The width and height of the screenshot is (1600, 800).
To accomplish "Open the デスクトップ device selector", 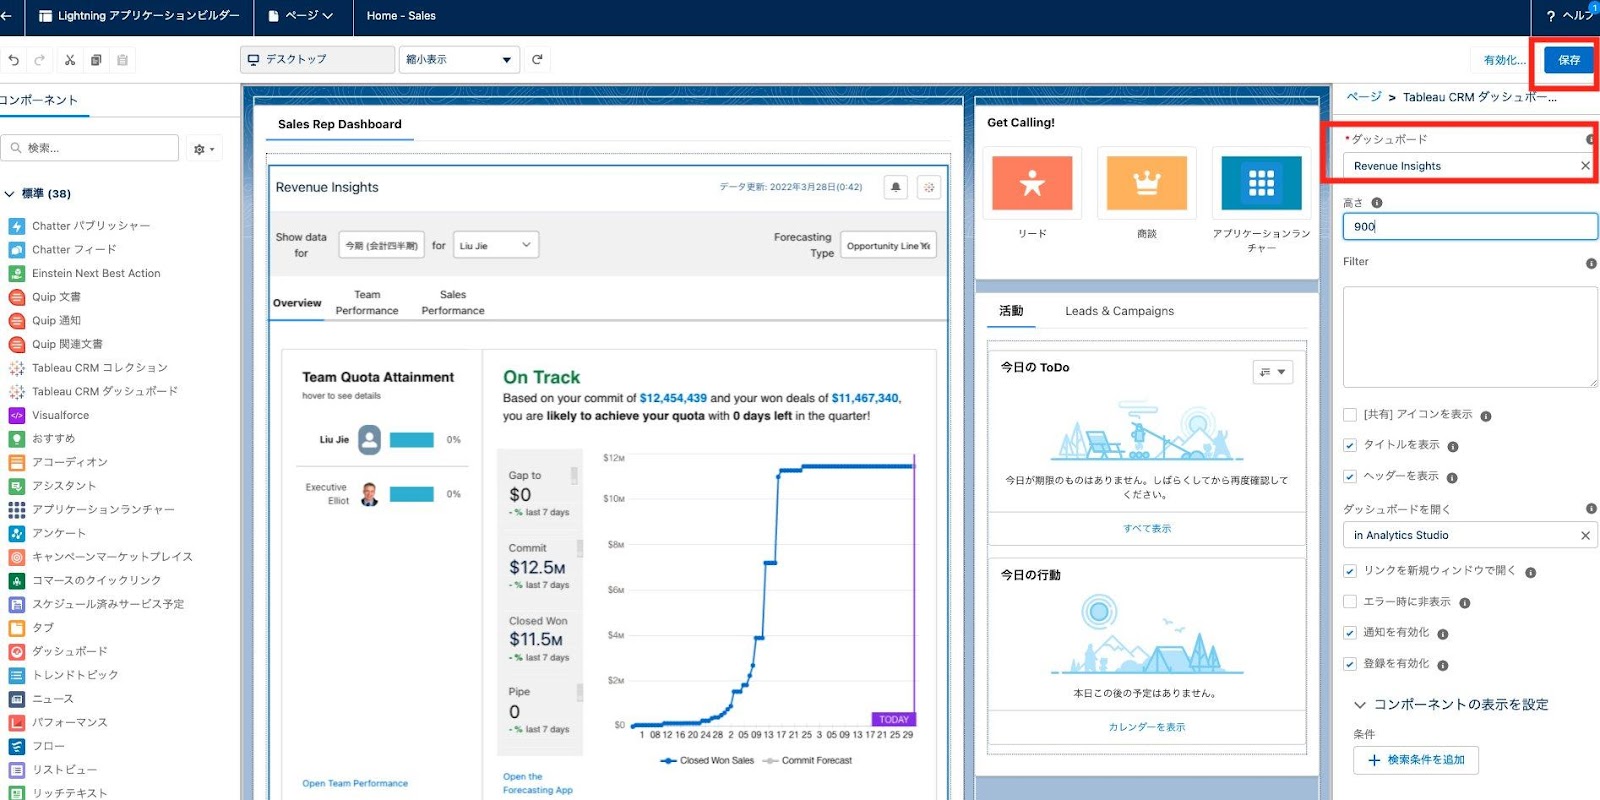I will pyautogui.click(x=318, y=60).
